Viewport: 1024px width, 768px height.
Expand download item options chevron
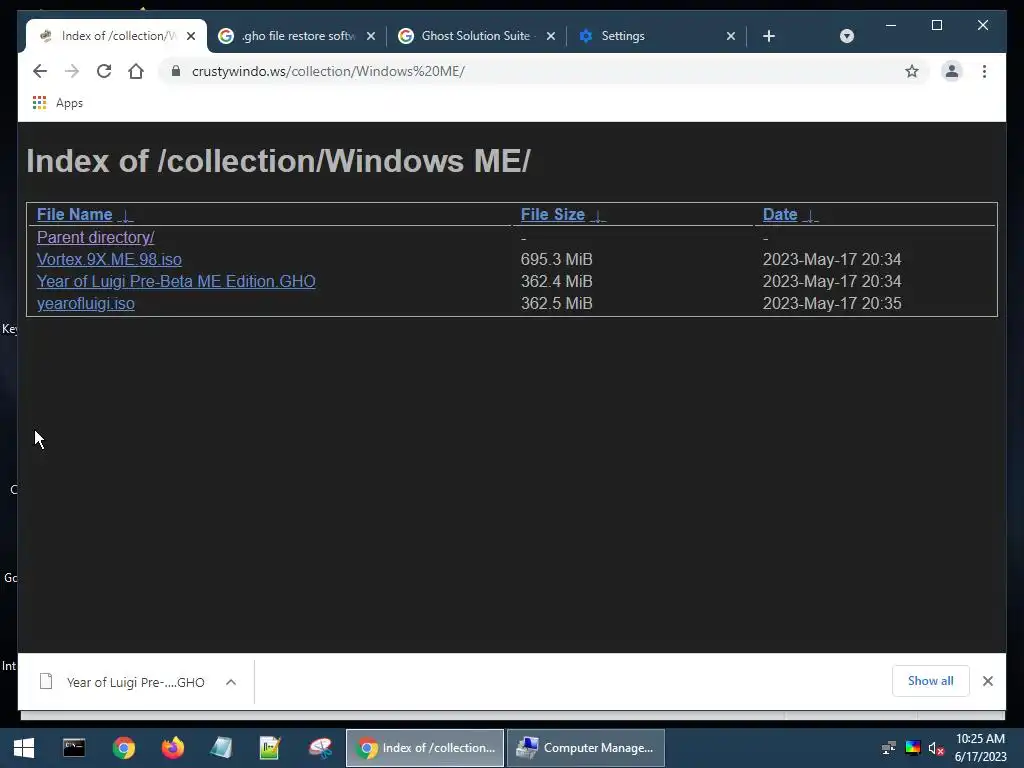(231, 682)
